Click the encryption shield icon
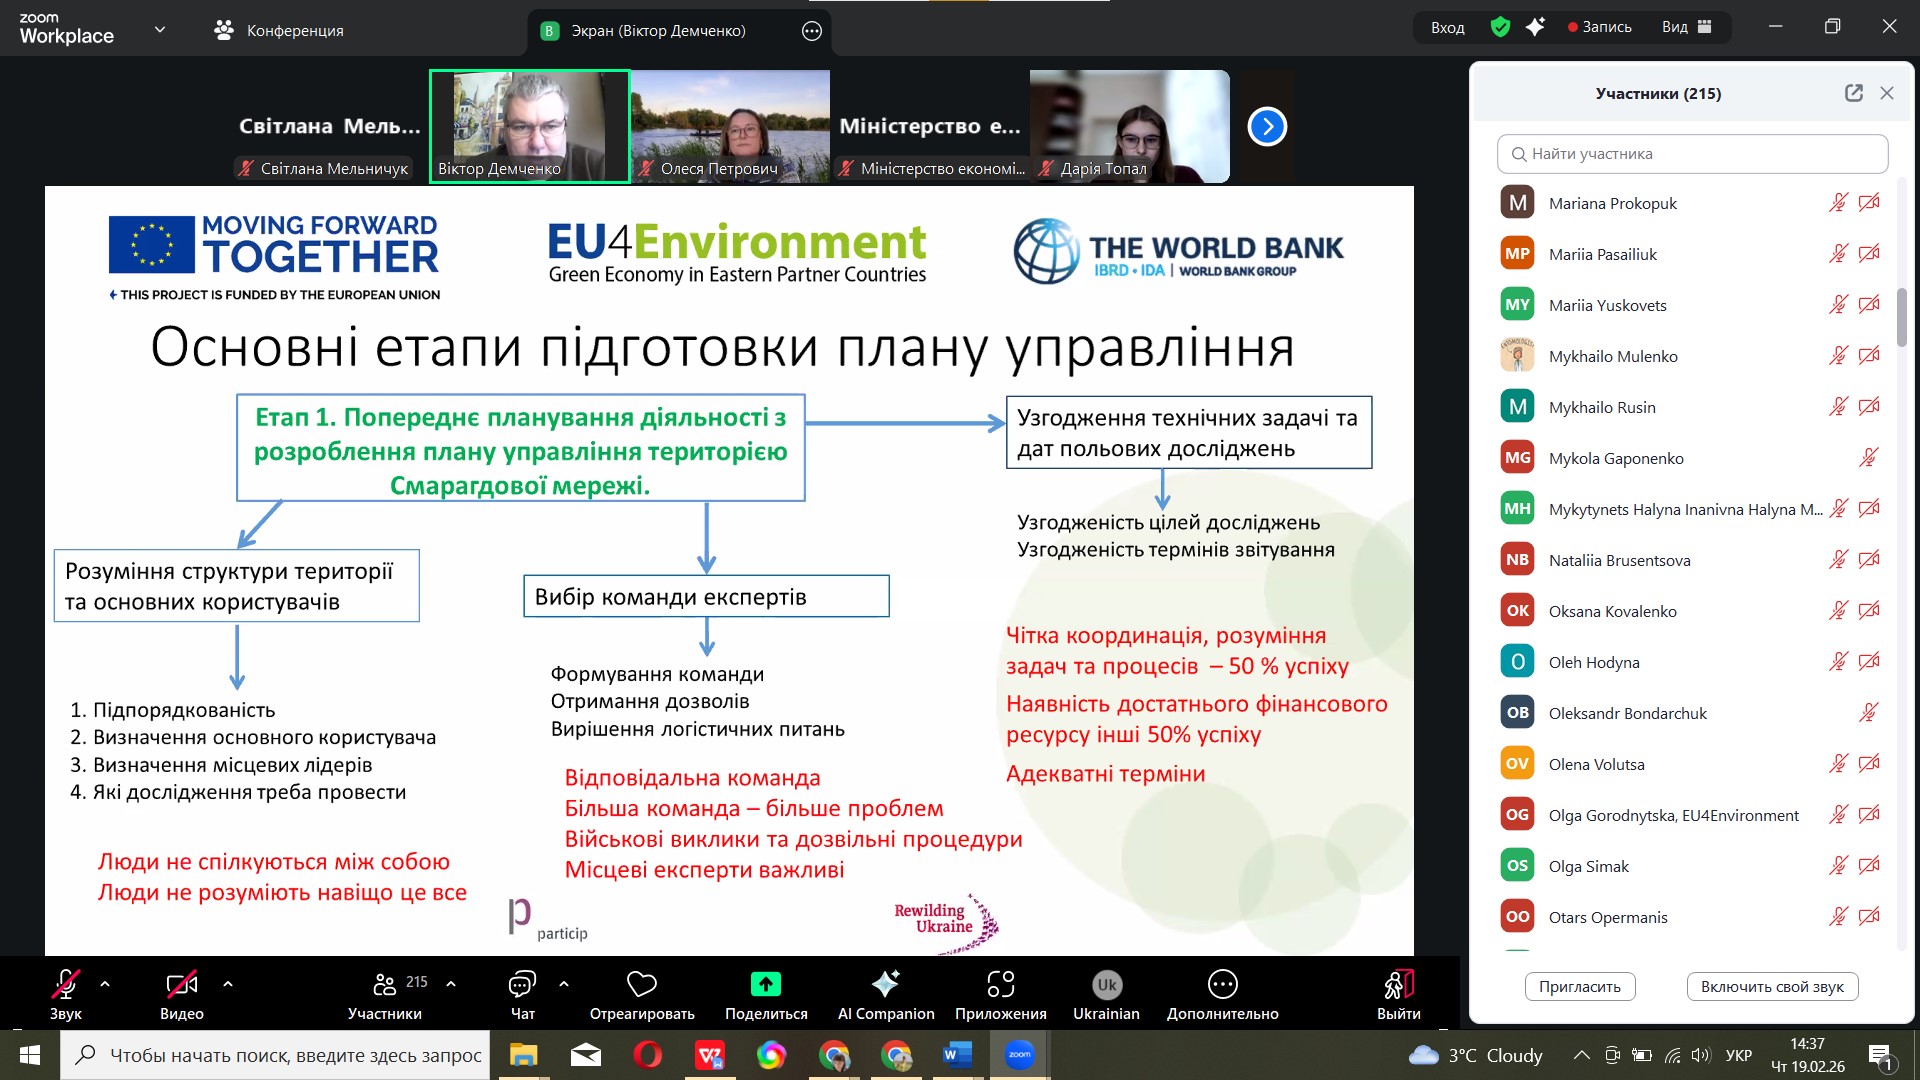The width and height of the screenshot is (1920, 1080). coord(1500,27)
